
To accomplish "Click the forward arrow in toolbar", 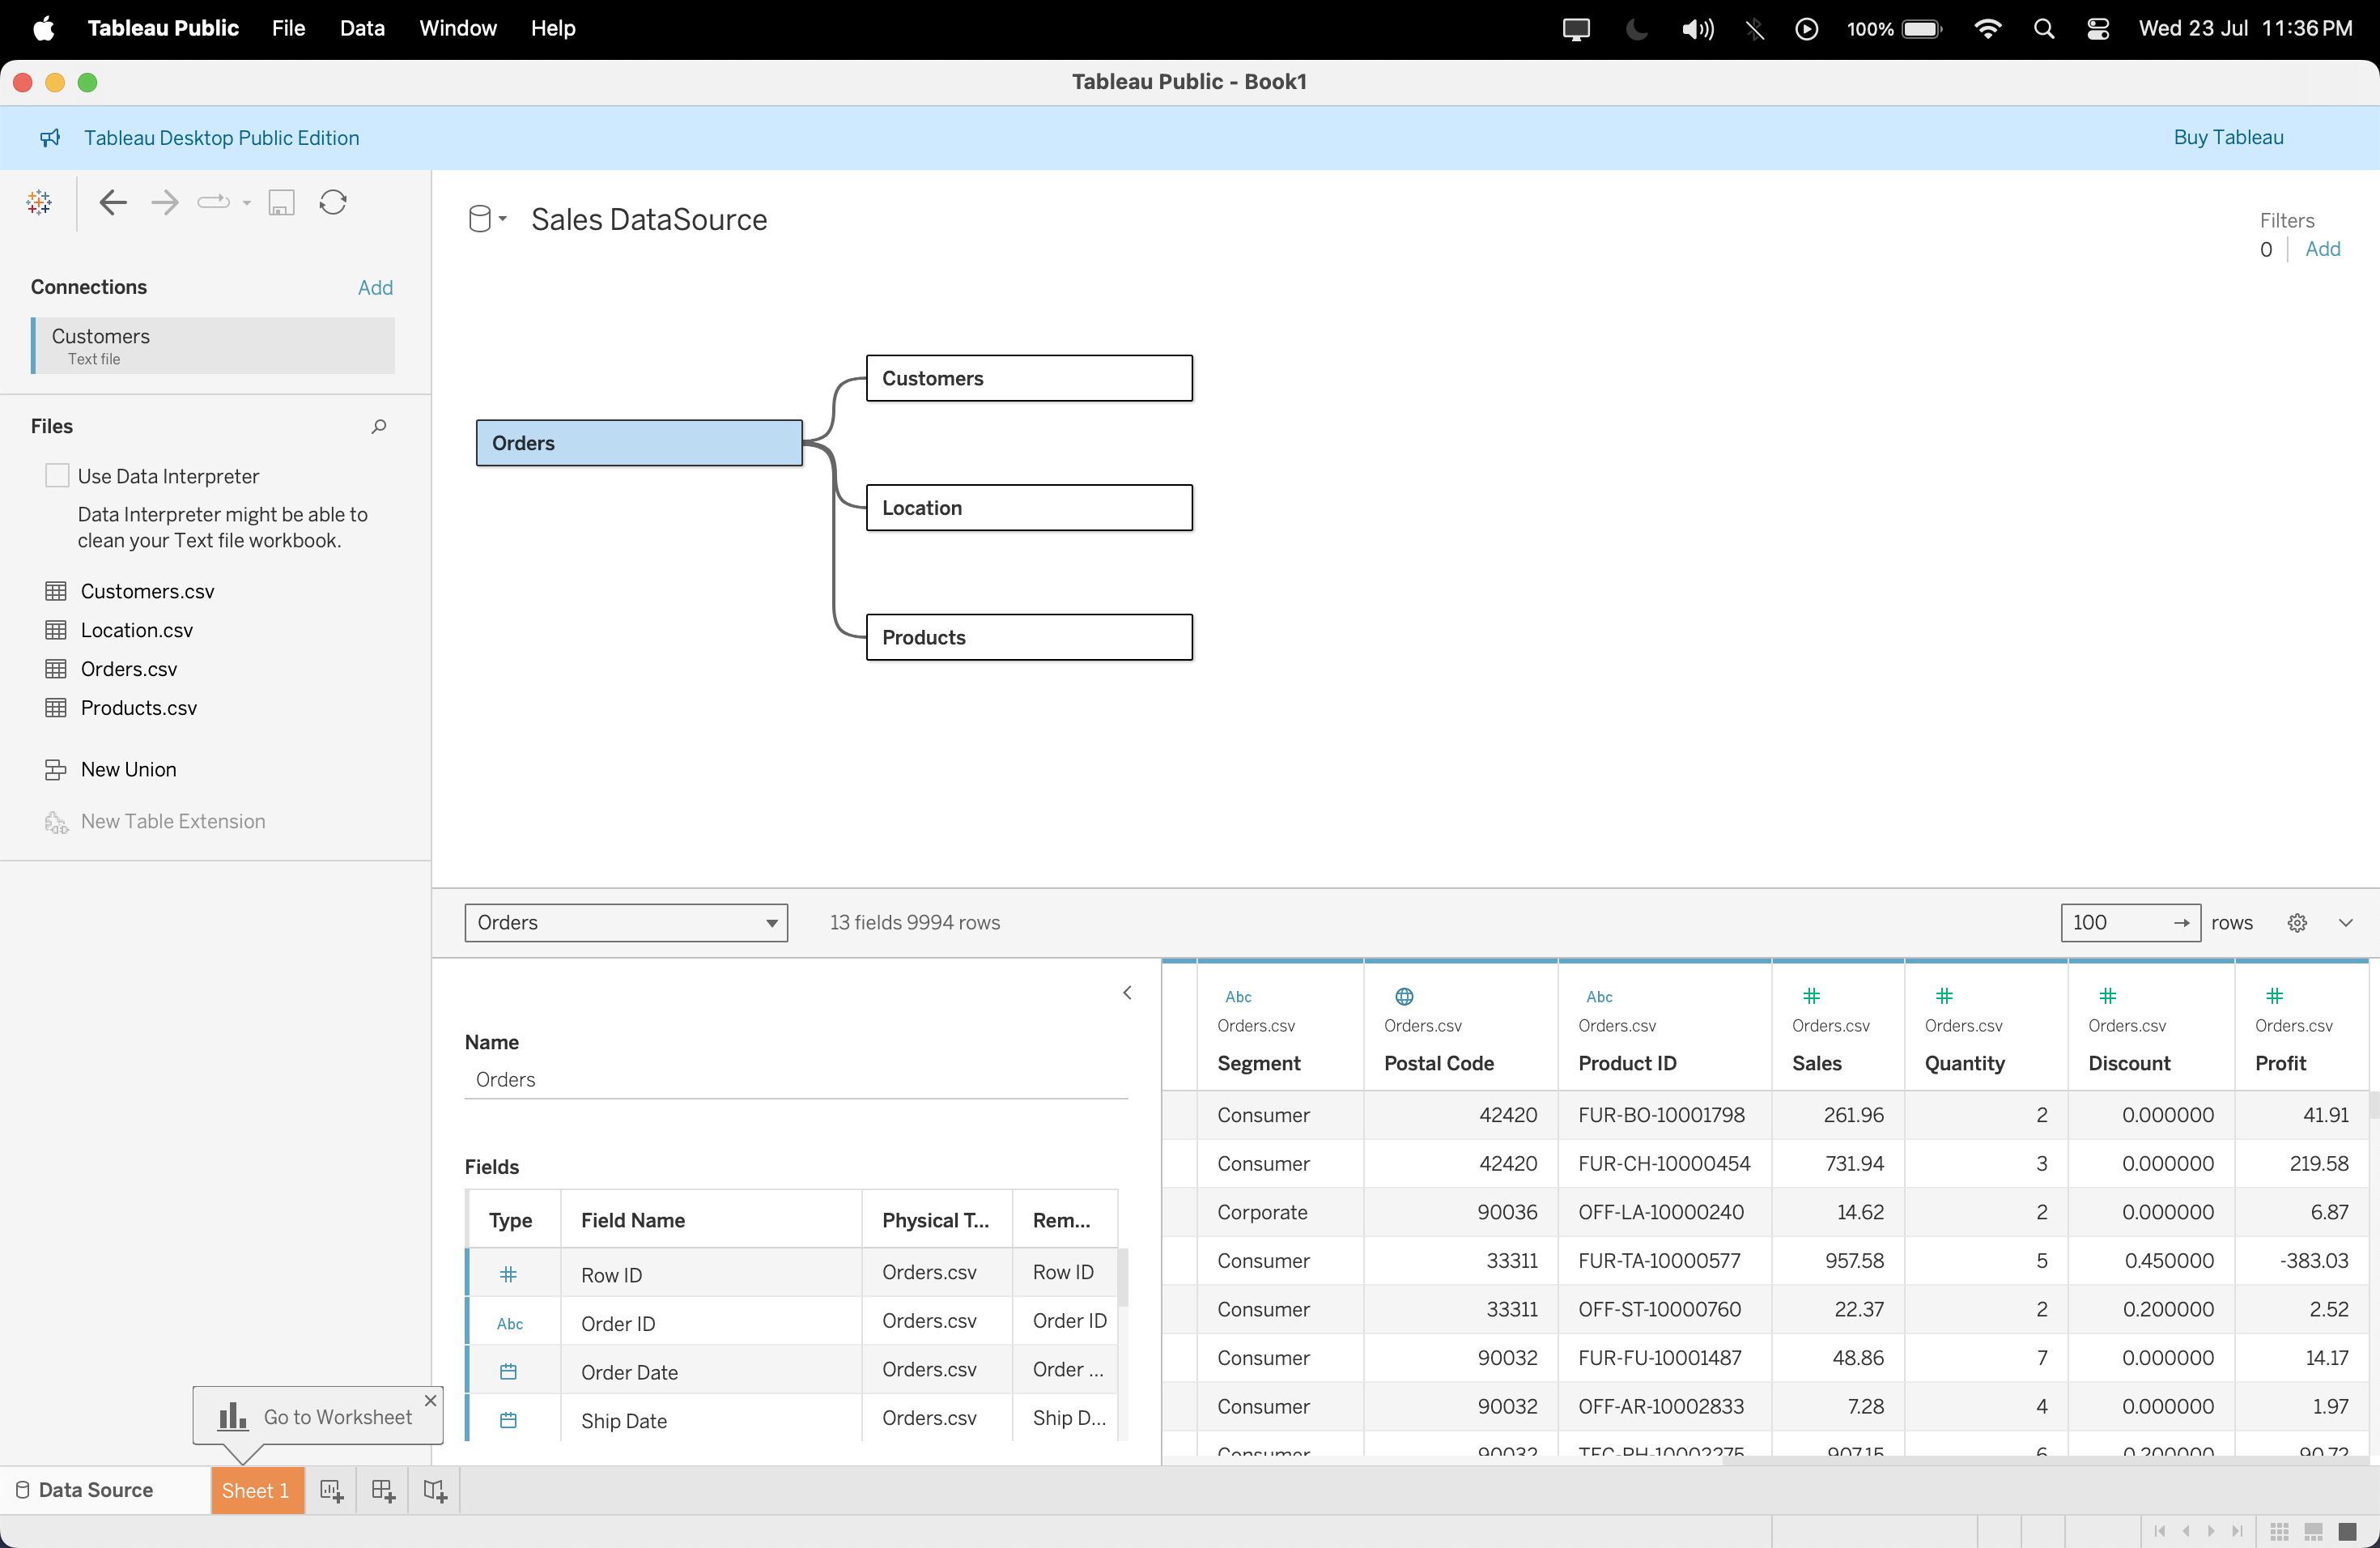I will point(165,203).
